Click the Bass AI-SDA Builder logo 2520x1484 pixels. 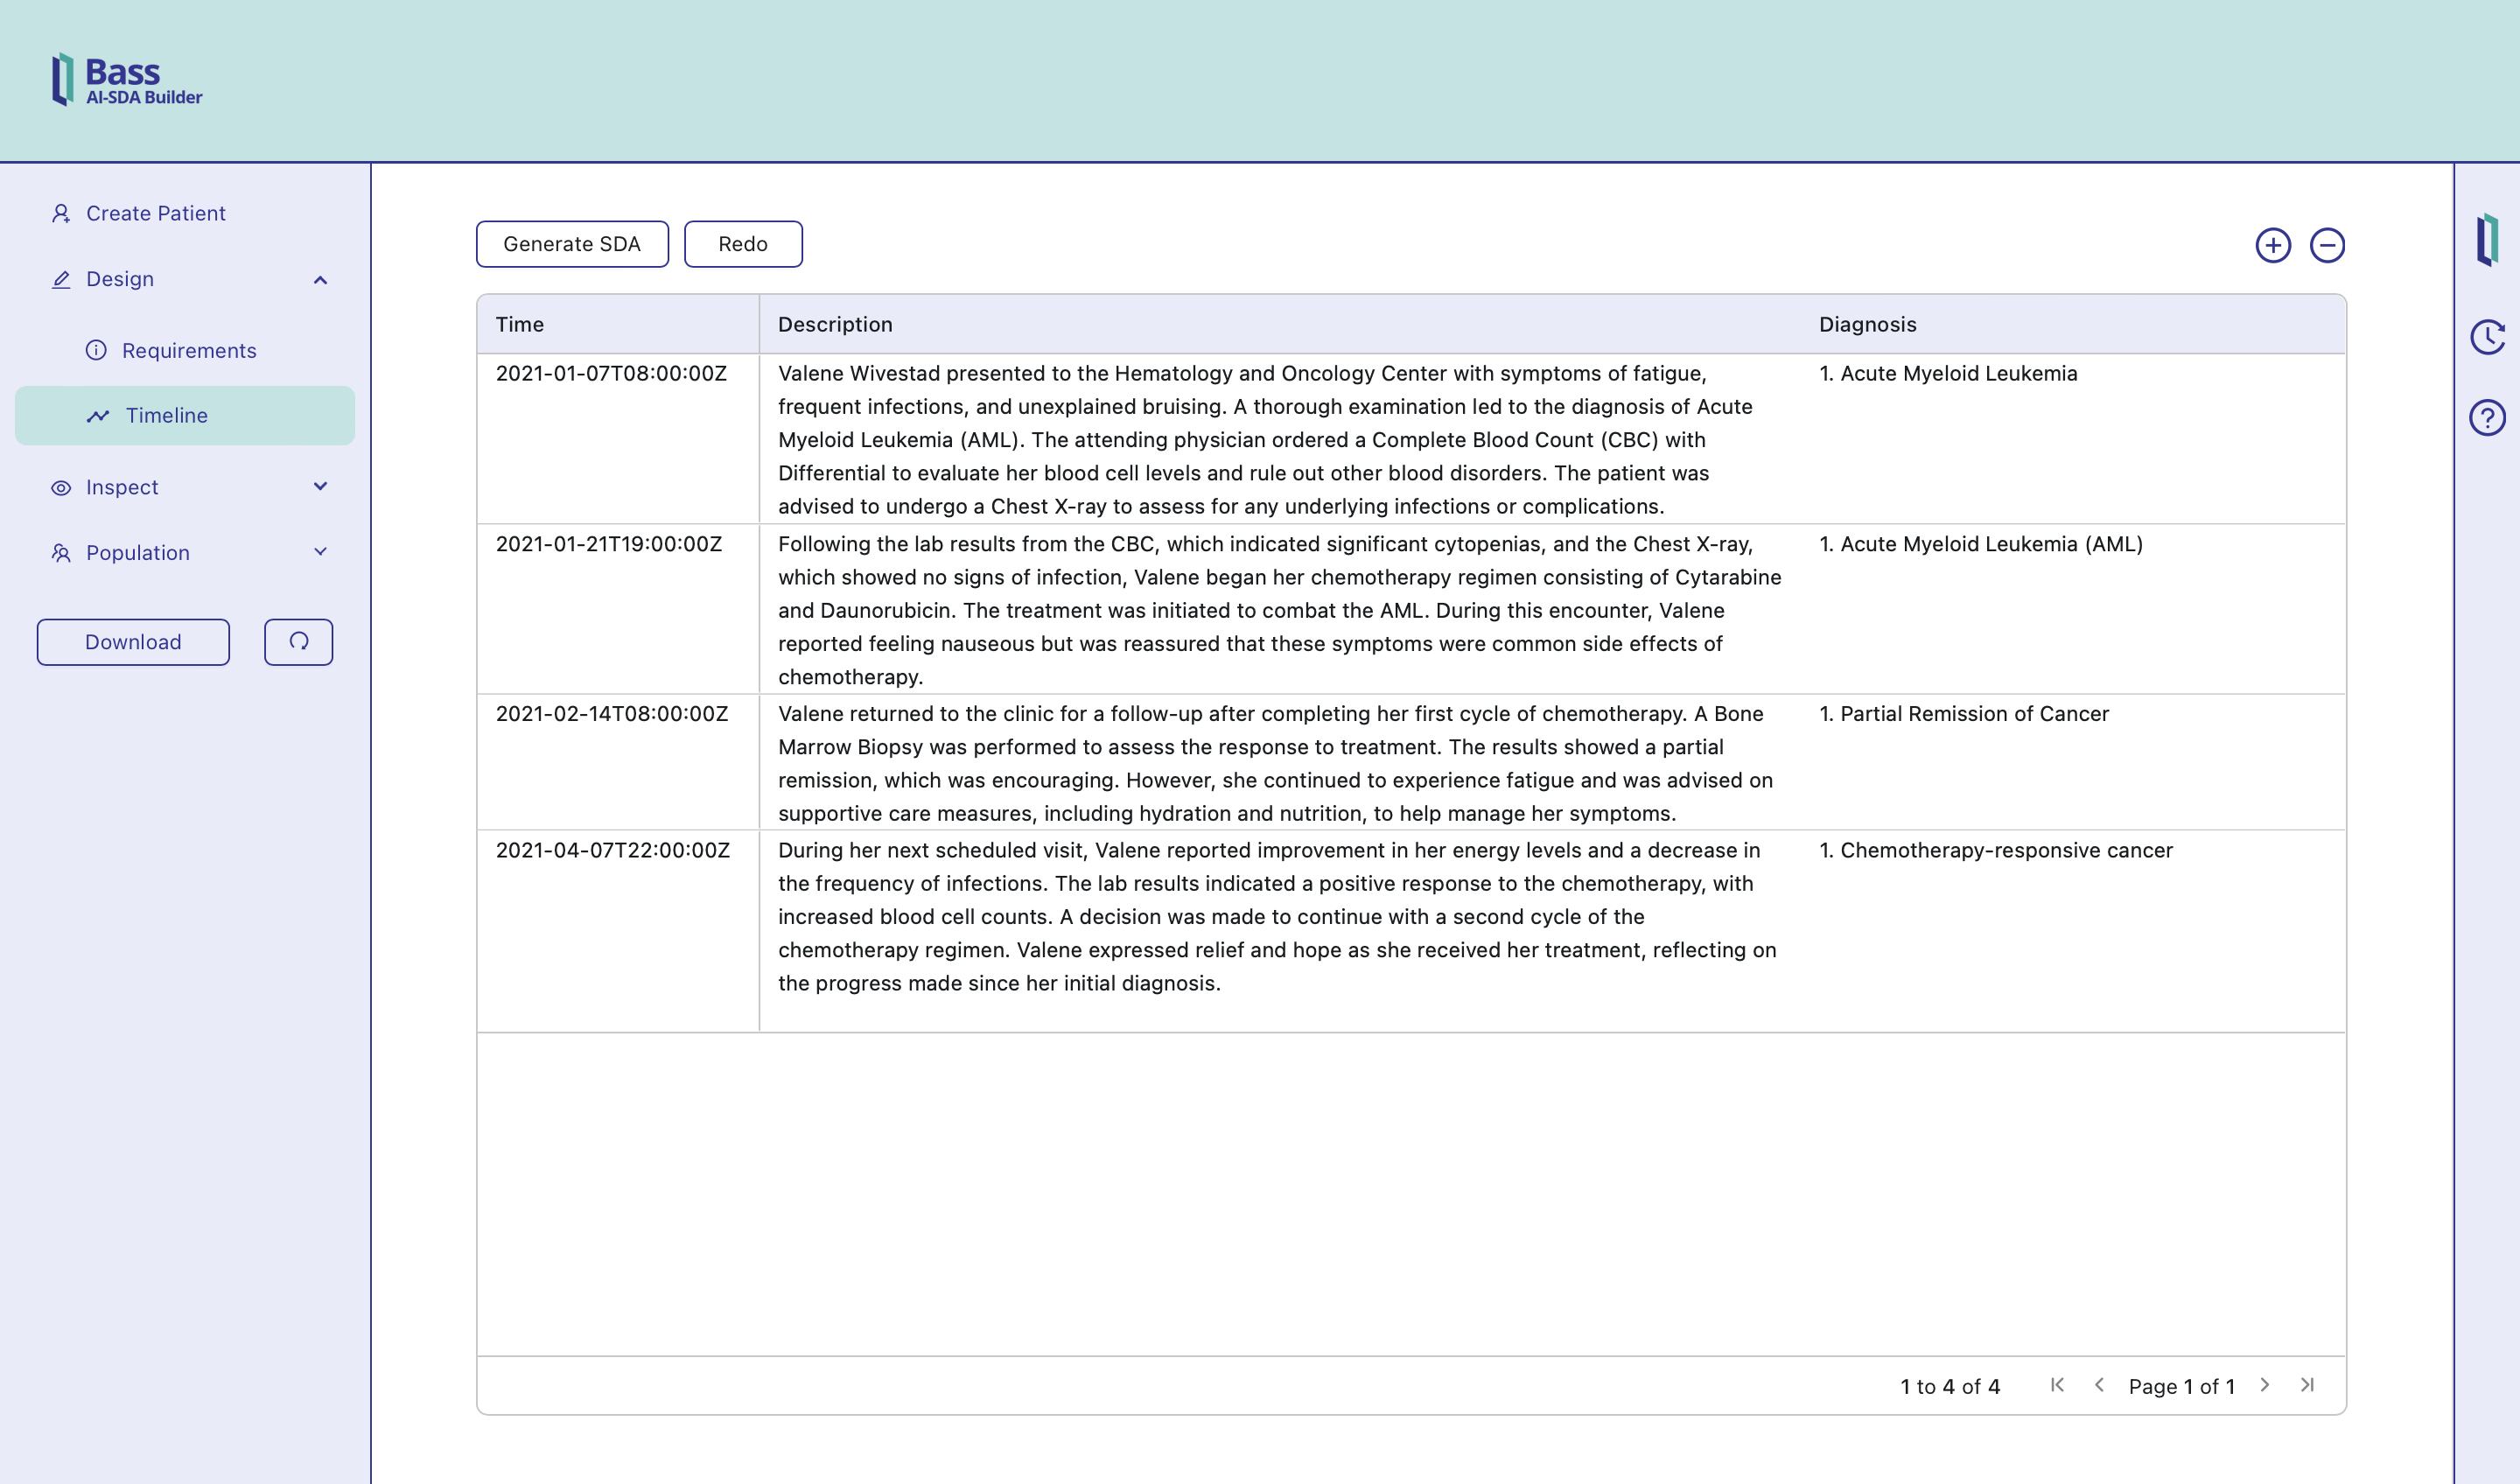click(x=127, y=80)
